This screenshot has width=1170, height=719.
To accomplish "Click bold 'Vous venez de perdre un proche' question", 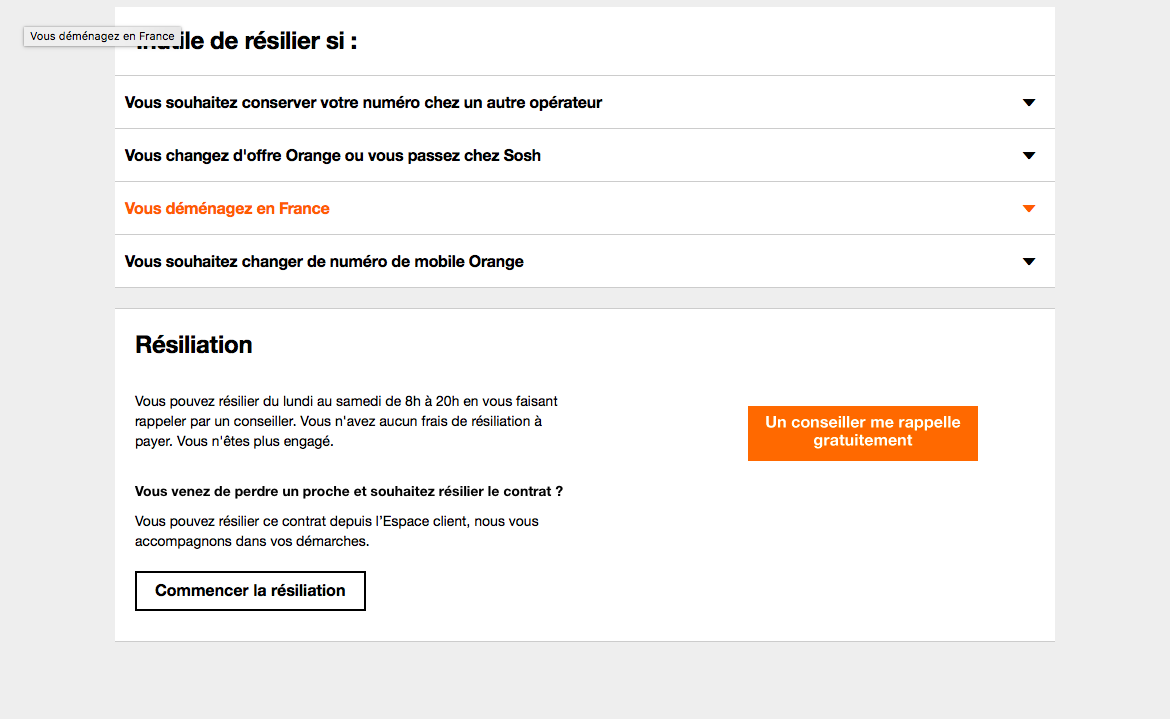I will (x=349, y=491).
